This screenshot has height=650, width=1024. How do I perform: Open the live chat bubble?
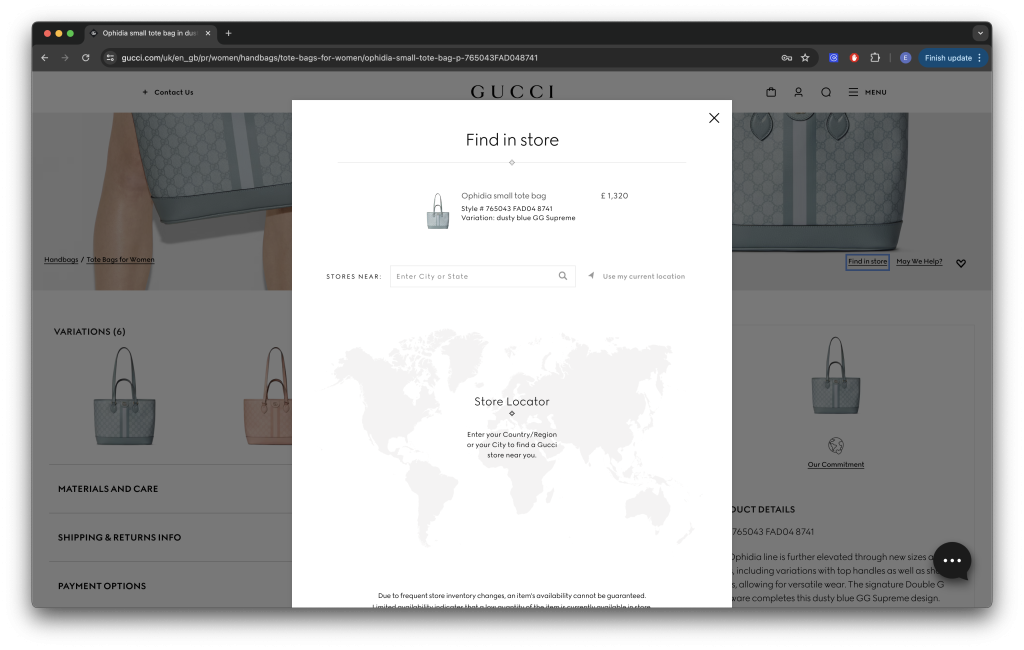952,561
